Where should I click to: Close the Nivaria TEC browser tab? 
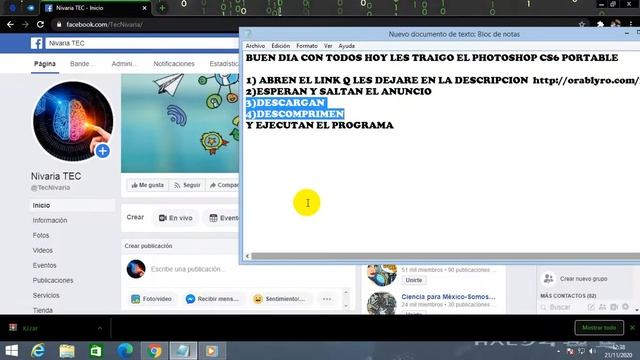pyautogui.click(x=144, y=8)
